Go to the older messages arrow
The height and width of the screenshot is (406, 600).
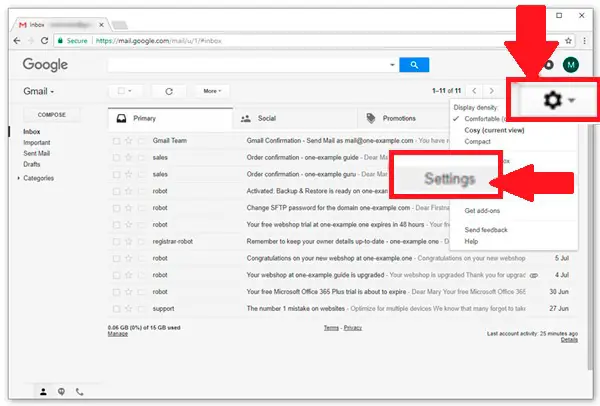pos(491,91)
